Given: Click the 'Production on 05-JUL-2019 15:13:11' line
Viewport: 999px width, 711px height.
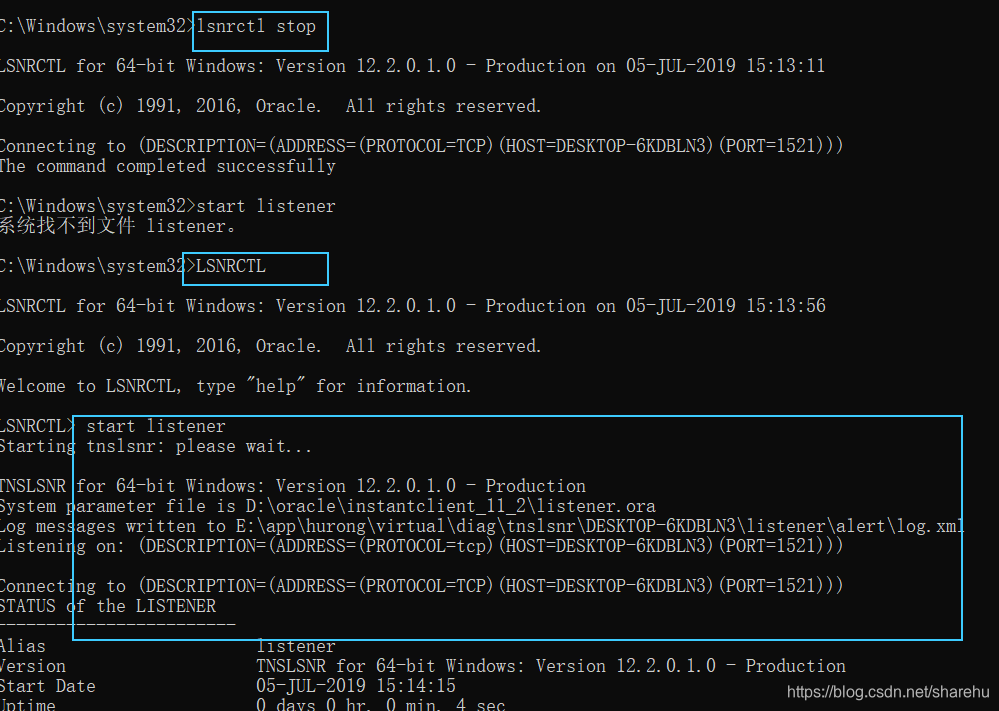Looking at the screenshot, I should coord(412,66).
